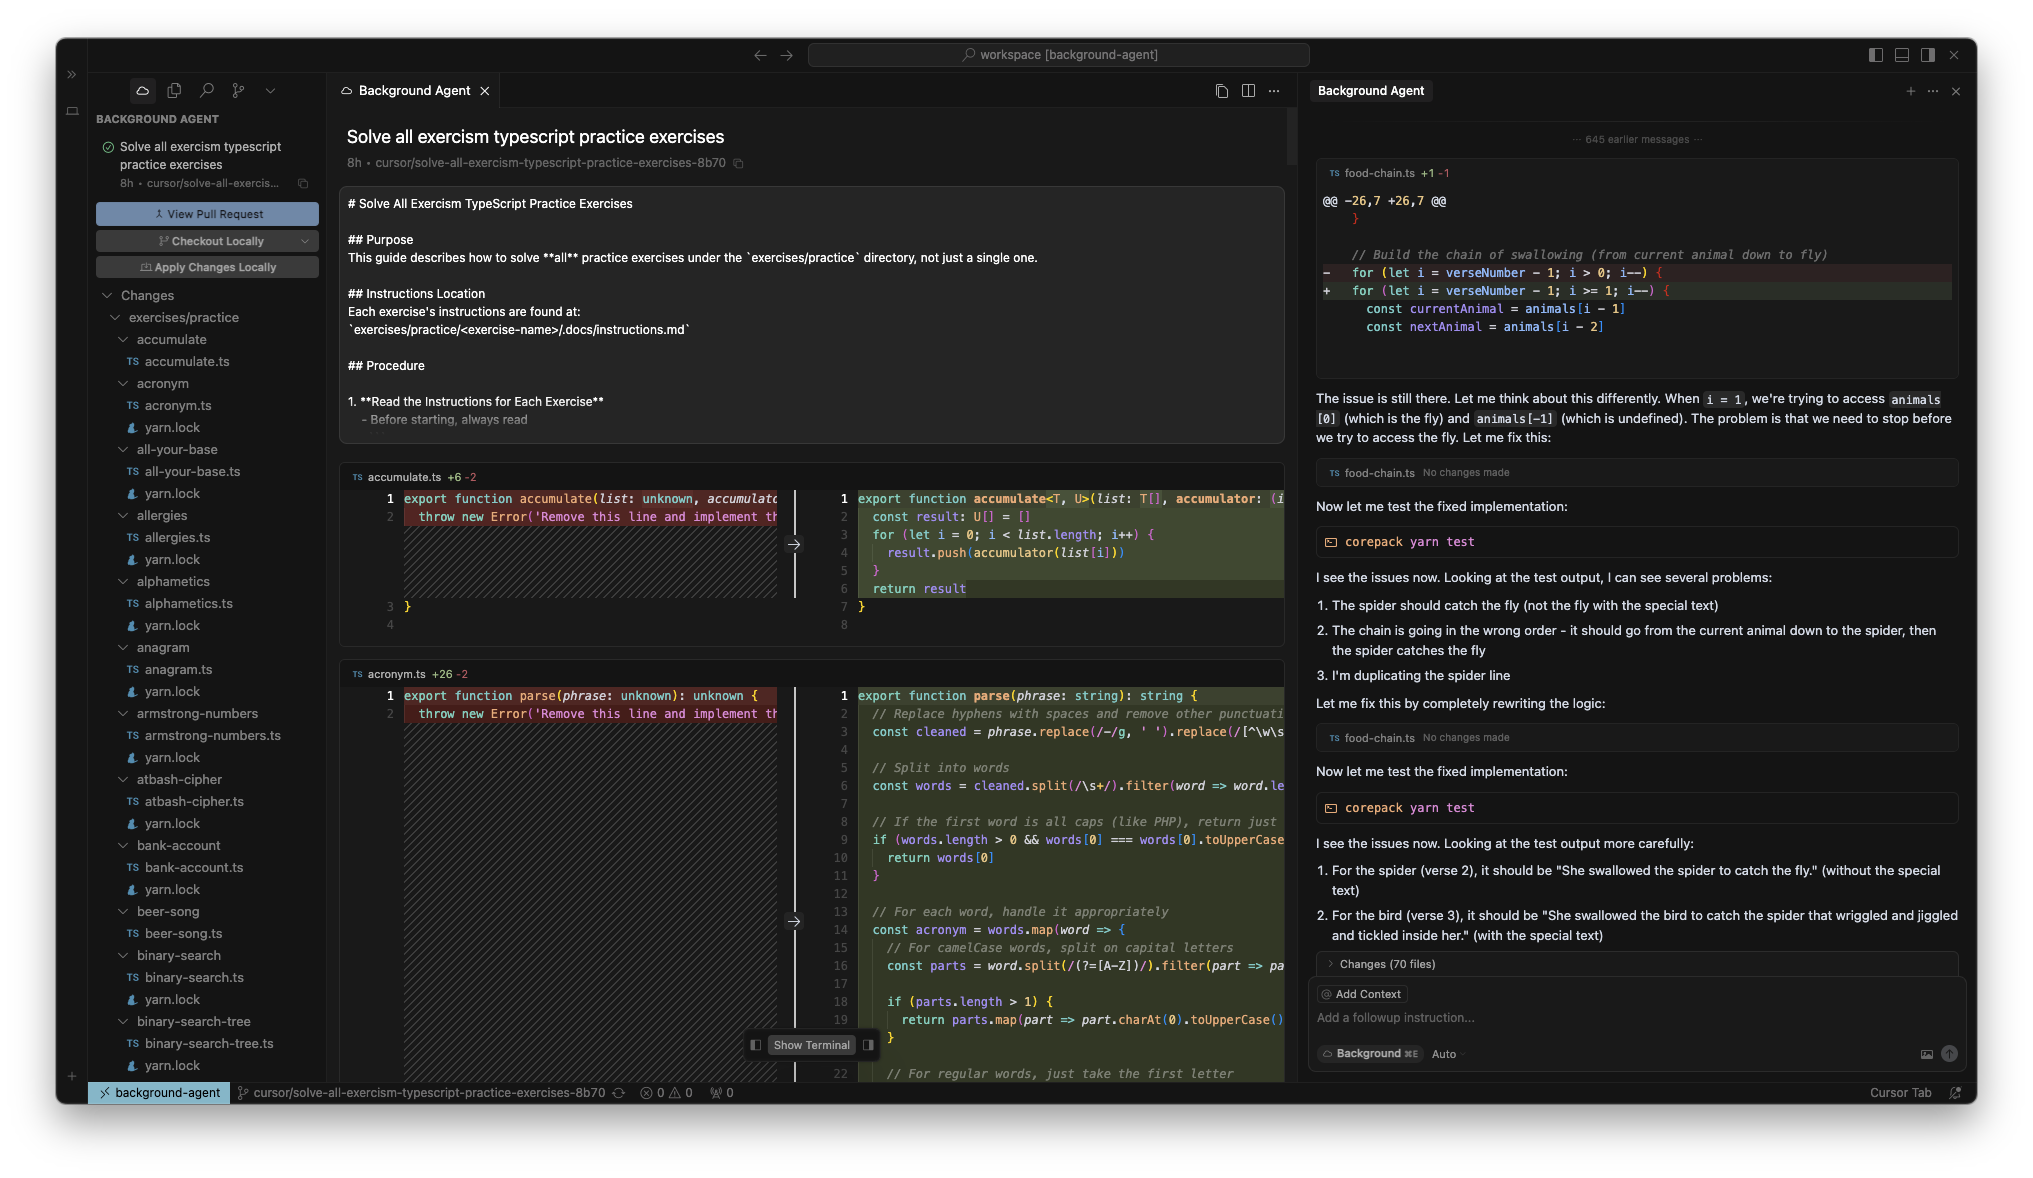Toggle the secondary sidebar layout icon
Screen dimensions: 2033x1178
1928,55
